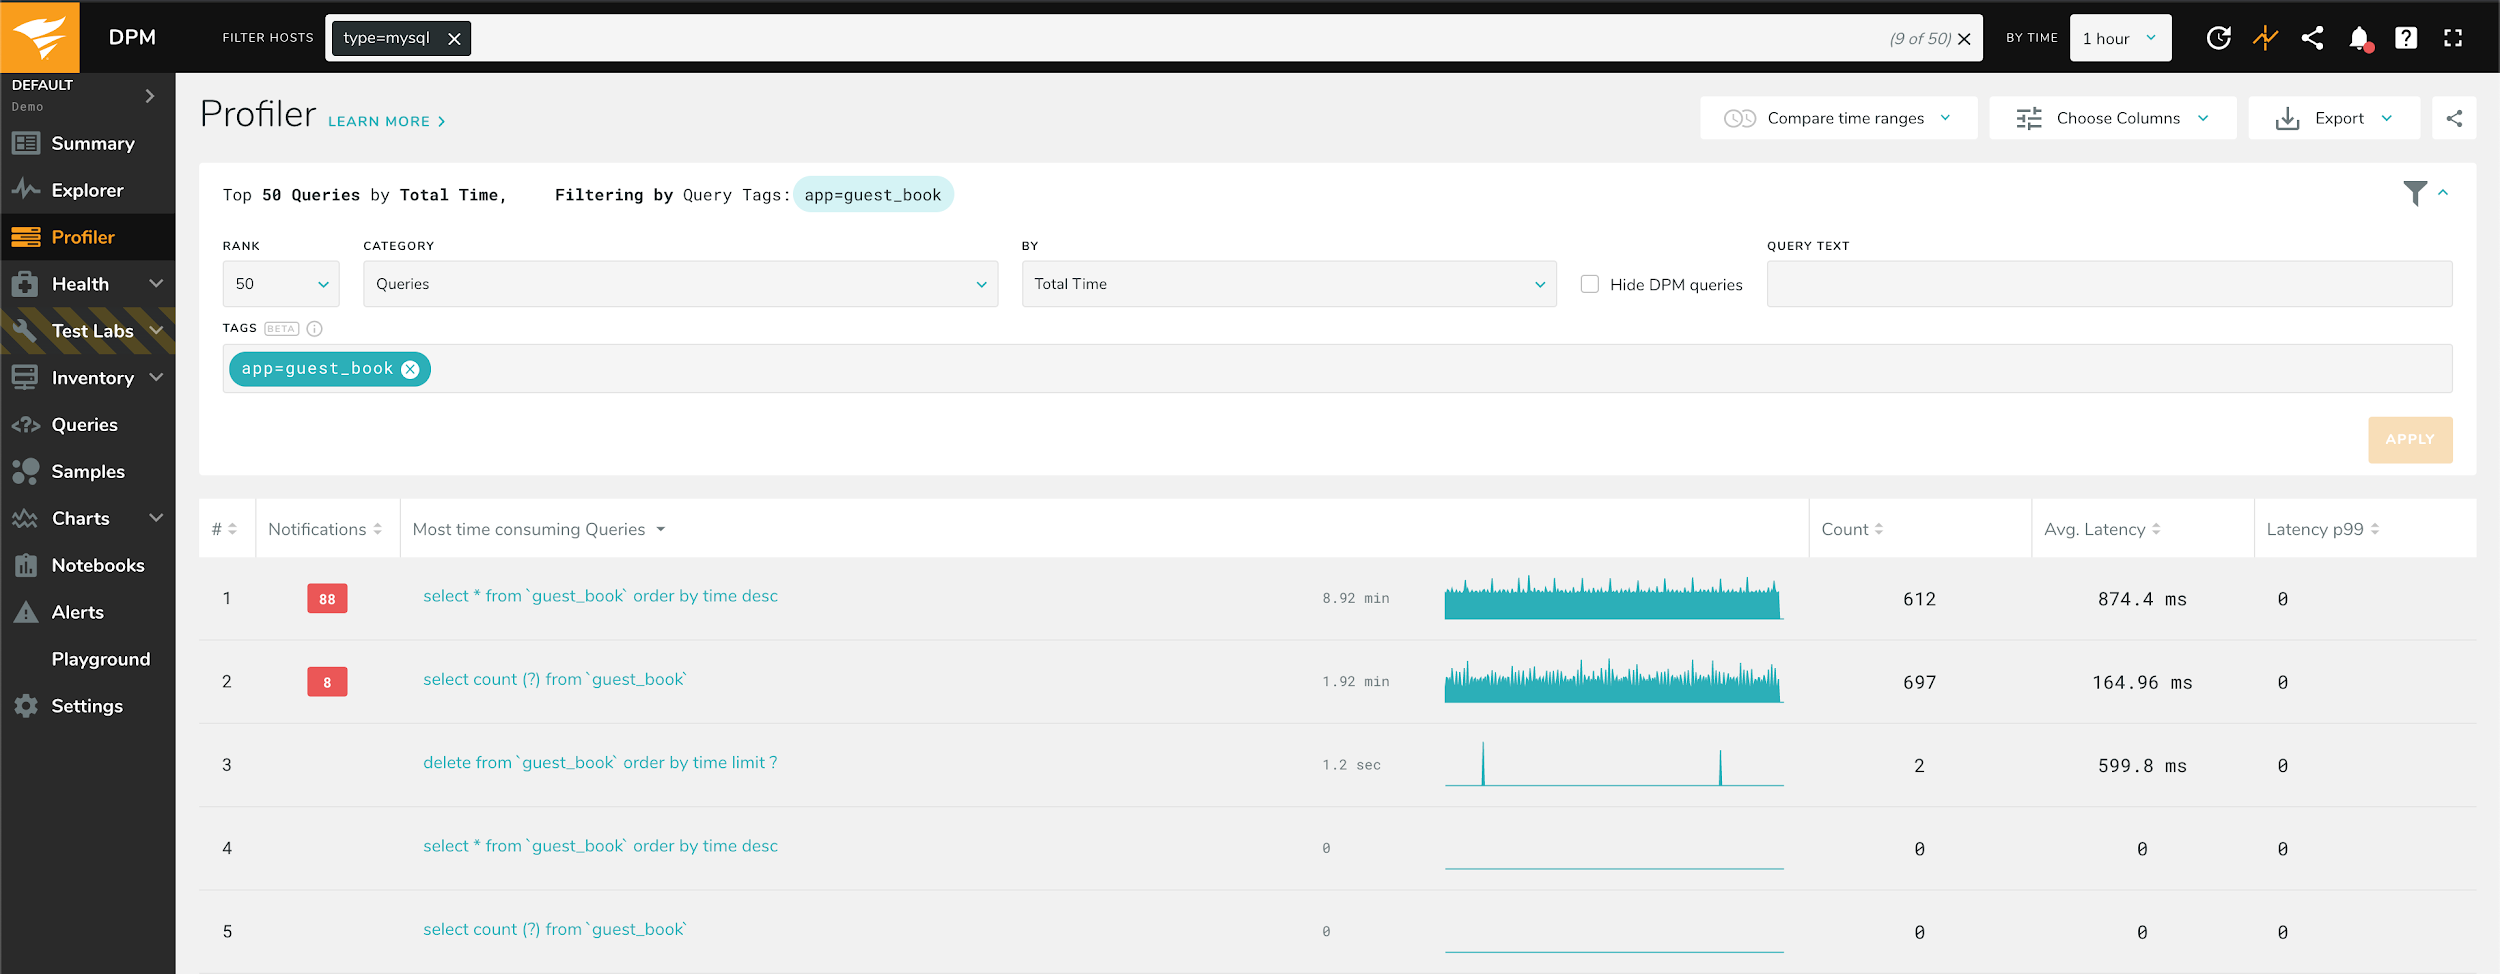Viewport: 2500px width, 974px height.
Task: Open query 'delete from guest_book order by time limit ?'
Action: [600, 762]
